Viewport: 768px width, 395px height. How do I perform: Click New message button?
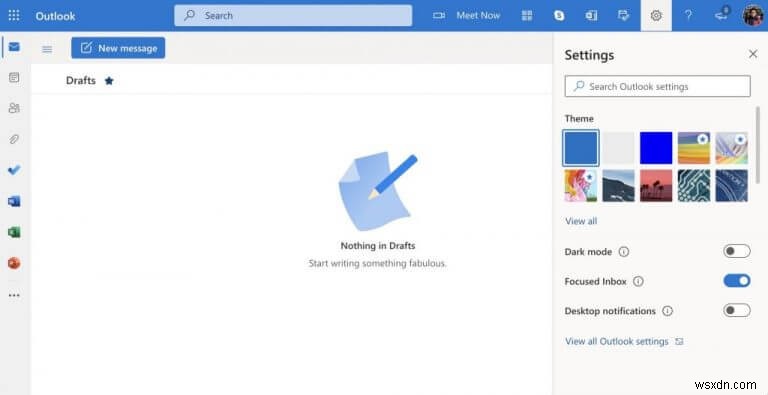[x=118, y=48]
